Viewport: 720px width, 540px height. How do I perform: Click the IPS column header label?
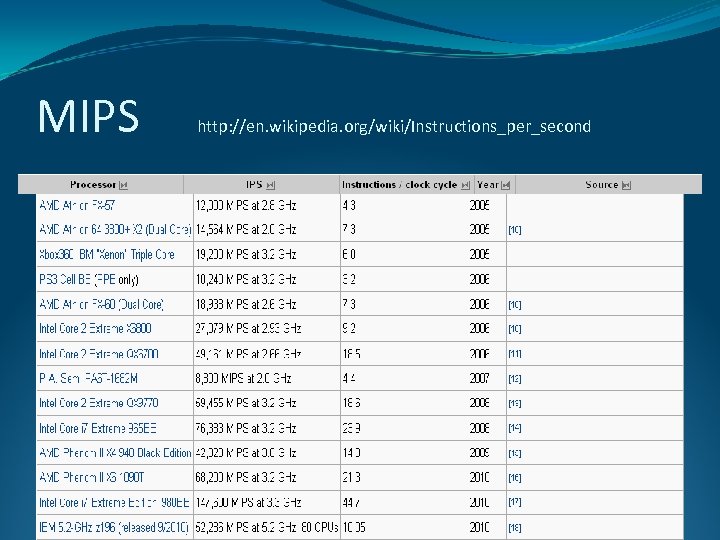click(x=254, y=185)
